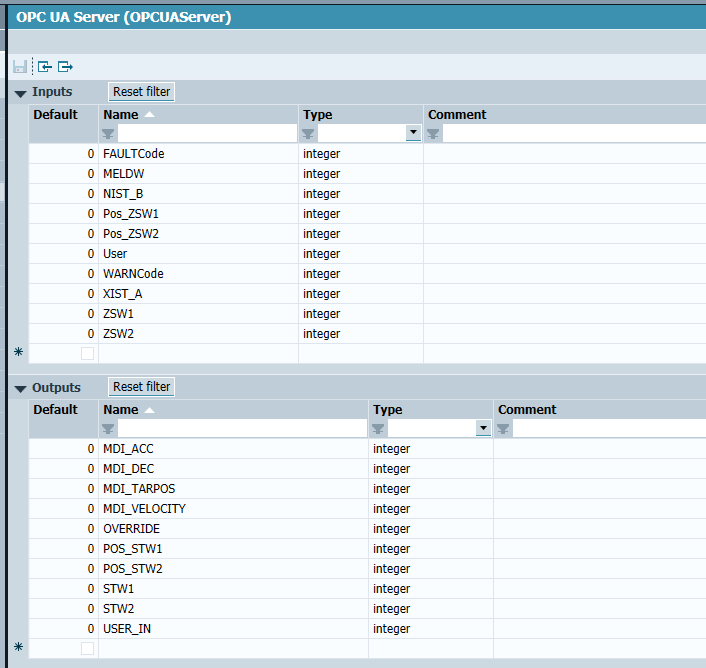
Task: Click the Inputs Type column header
Action: click(x=317, y=115)
